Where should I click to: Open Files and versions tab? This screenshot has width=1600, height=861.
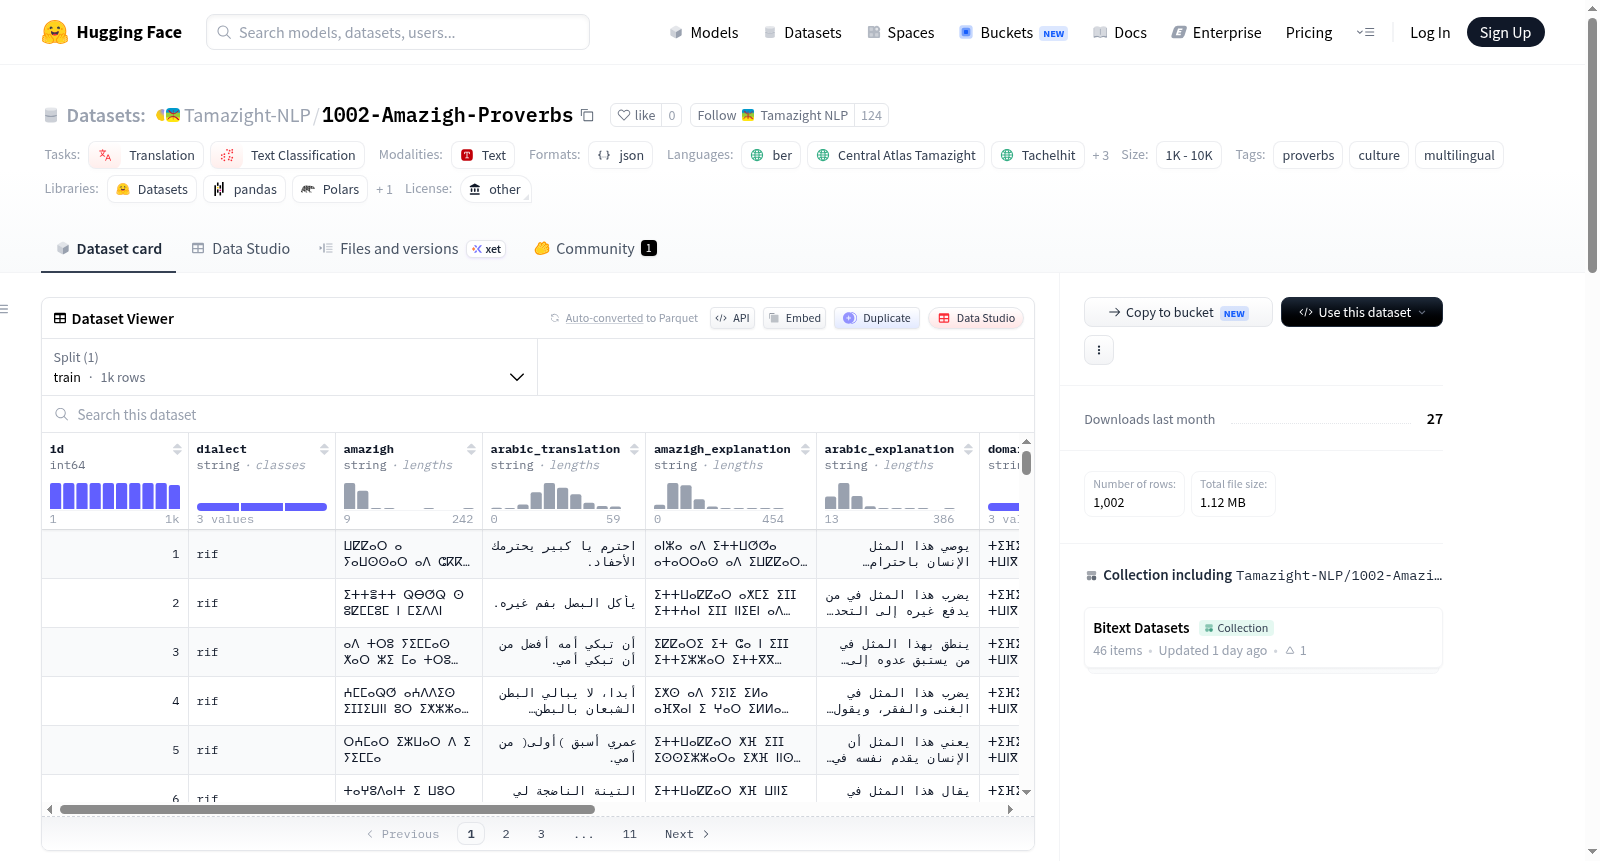pos(411,248)
